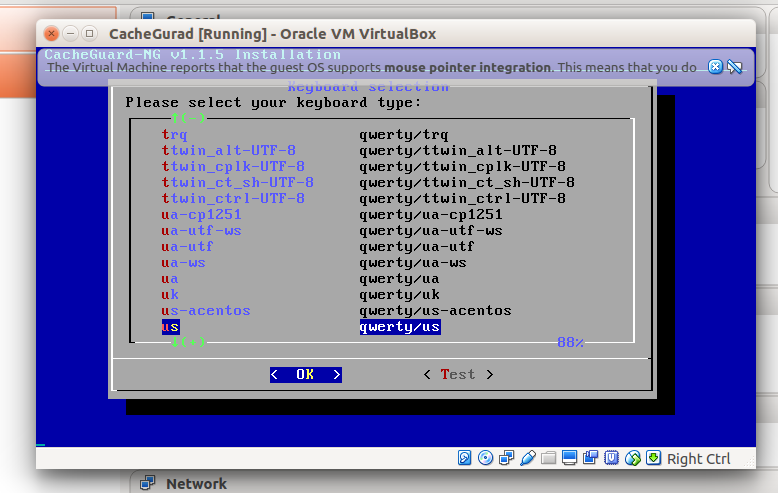
Task: Click the shared folders status icon
Action: [x=548, y=458]
